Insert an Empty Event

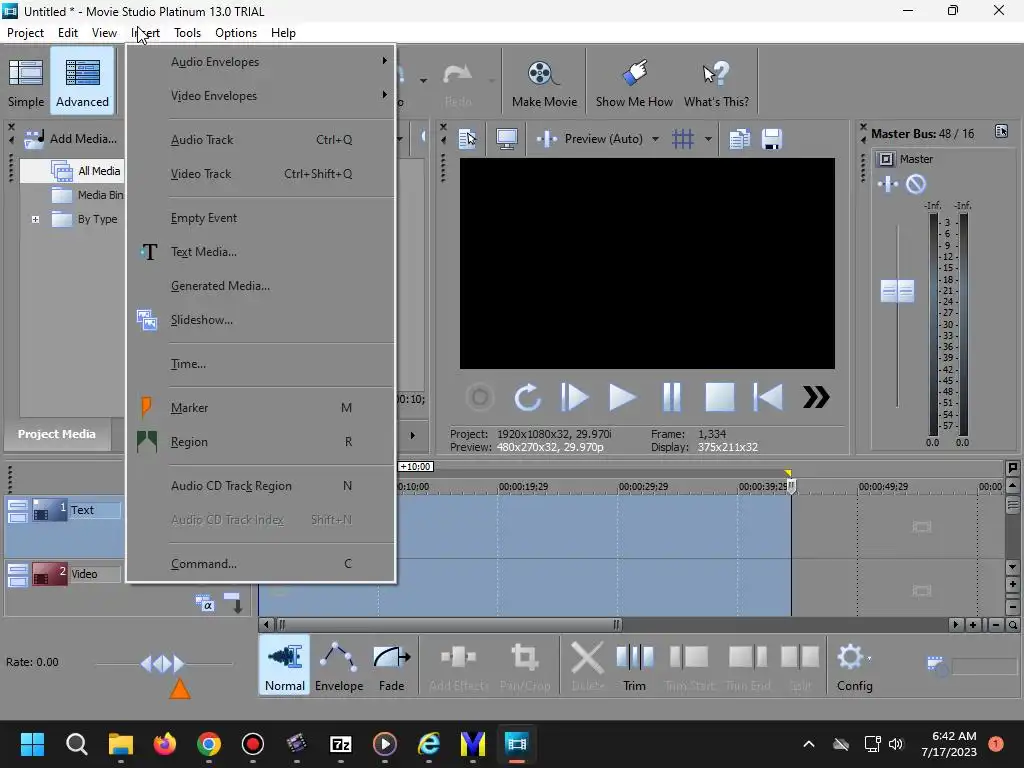point(261,218)
